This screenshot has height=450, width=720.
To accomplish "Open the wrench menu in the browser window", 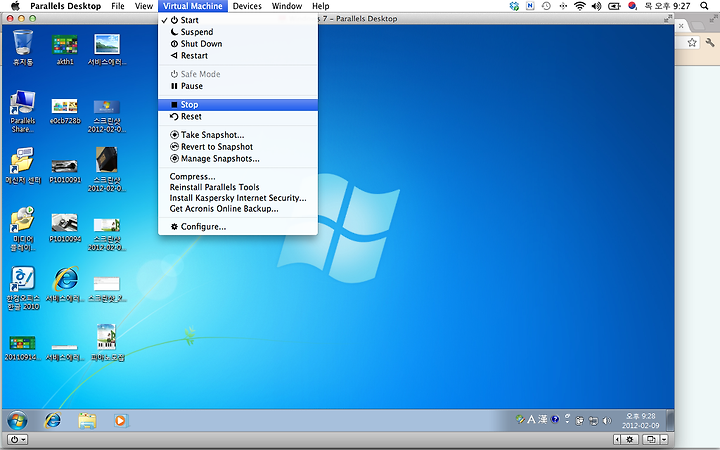I will click(x=710, y=43).
